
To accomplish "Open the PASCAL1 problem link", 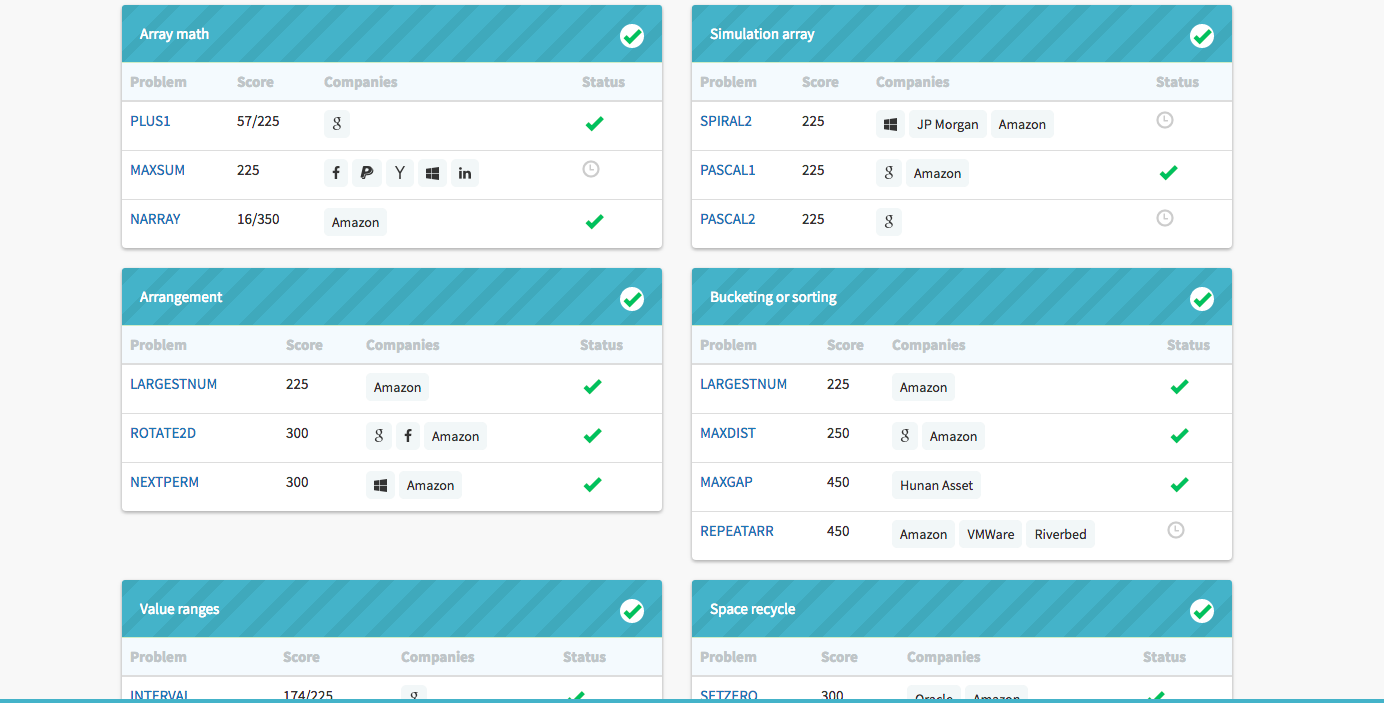I will (x=728, y=170).
